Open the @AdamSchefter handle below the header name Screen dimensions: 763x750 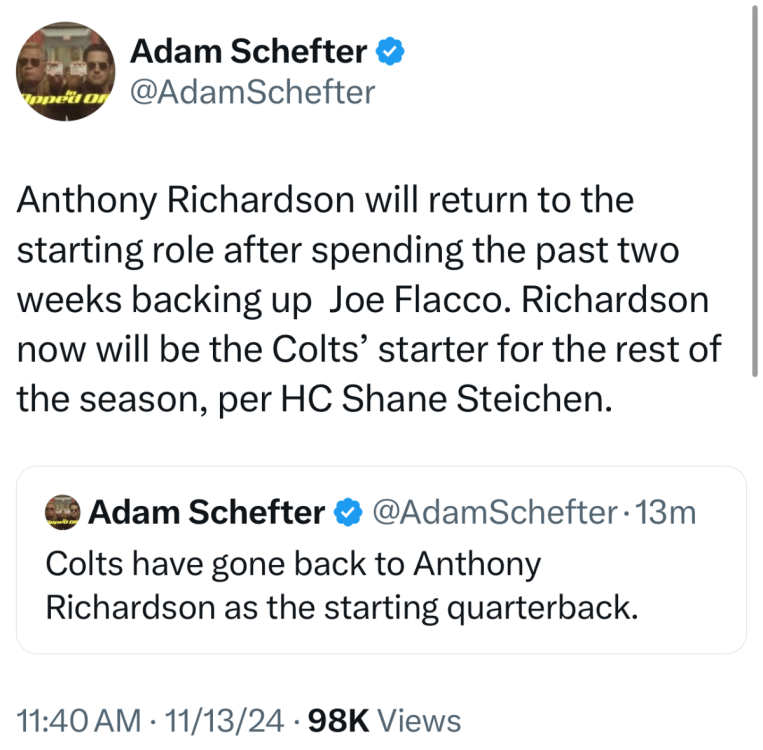(x=253, y=92)
